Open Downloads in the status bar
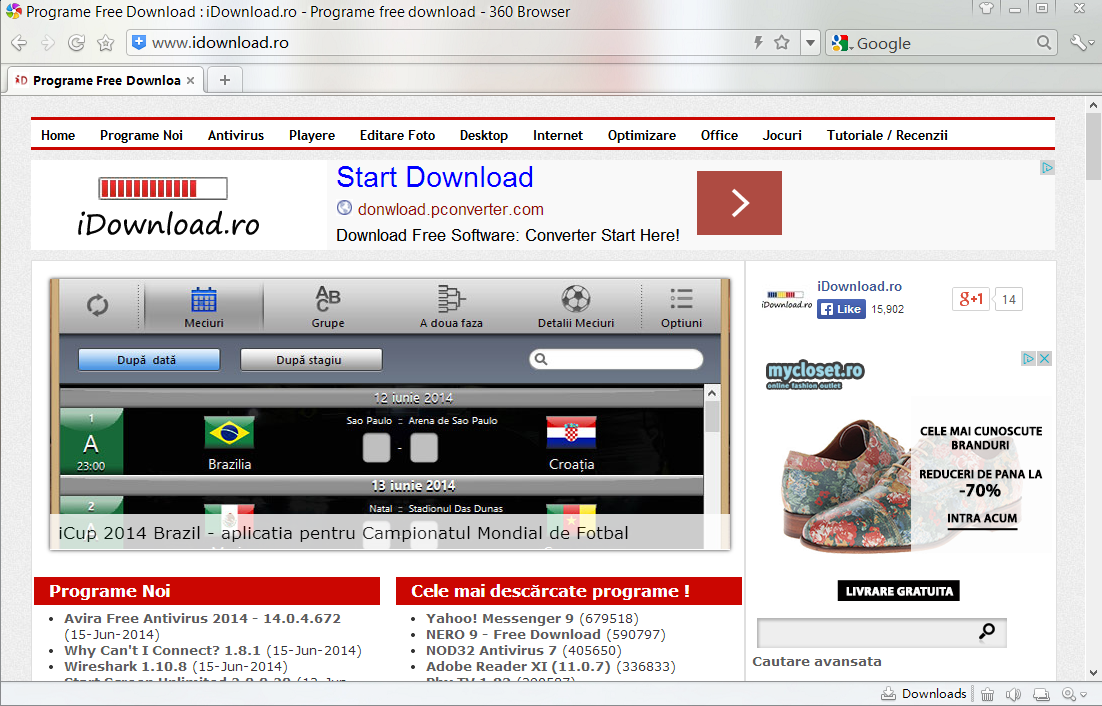The width and height of the screenshot is (1102, 706). point(924,694)
